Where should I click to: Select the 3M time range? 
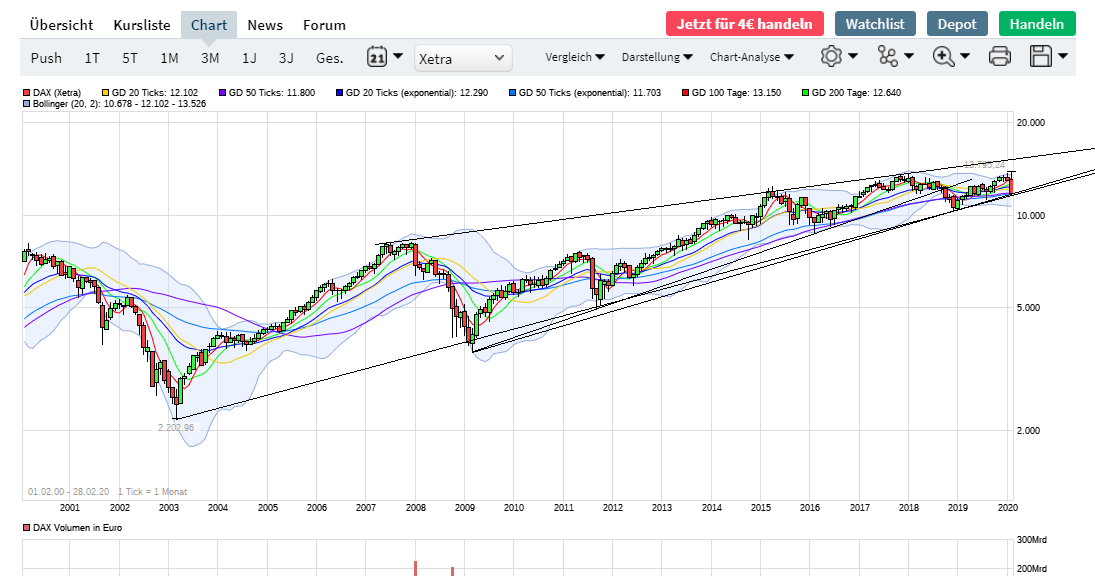(210, 58)
